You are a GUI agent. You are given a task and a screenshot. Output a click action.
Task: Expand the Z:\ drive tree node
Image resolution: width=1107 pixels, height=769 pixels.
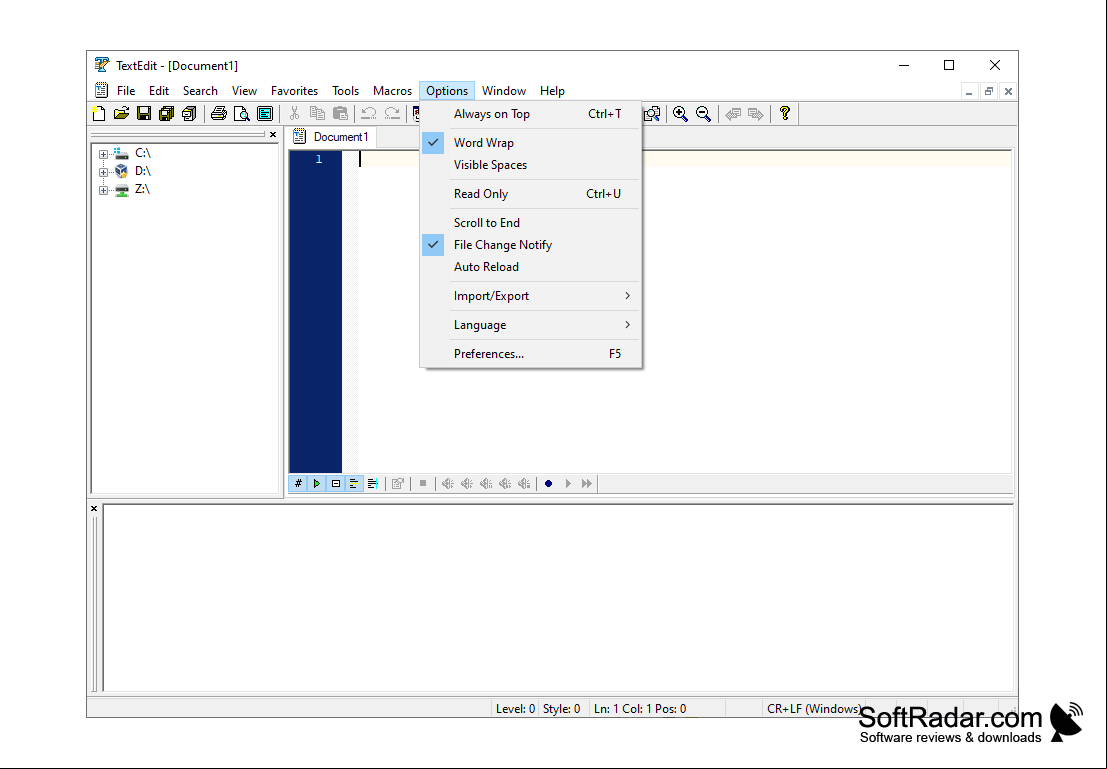click(103, 190)
